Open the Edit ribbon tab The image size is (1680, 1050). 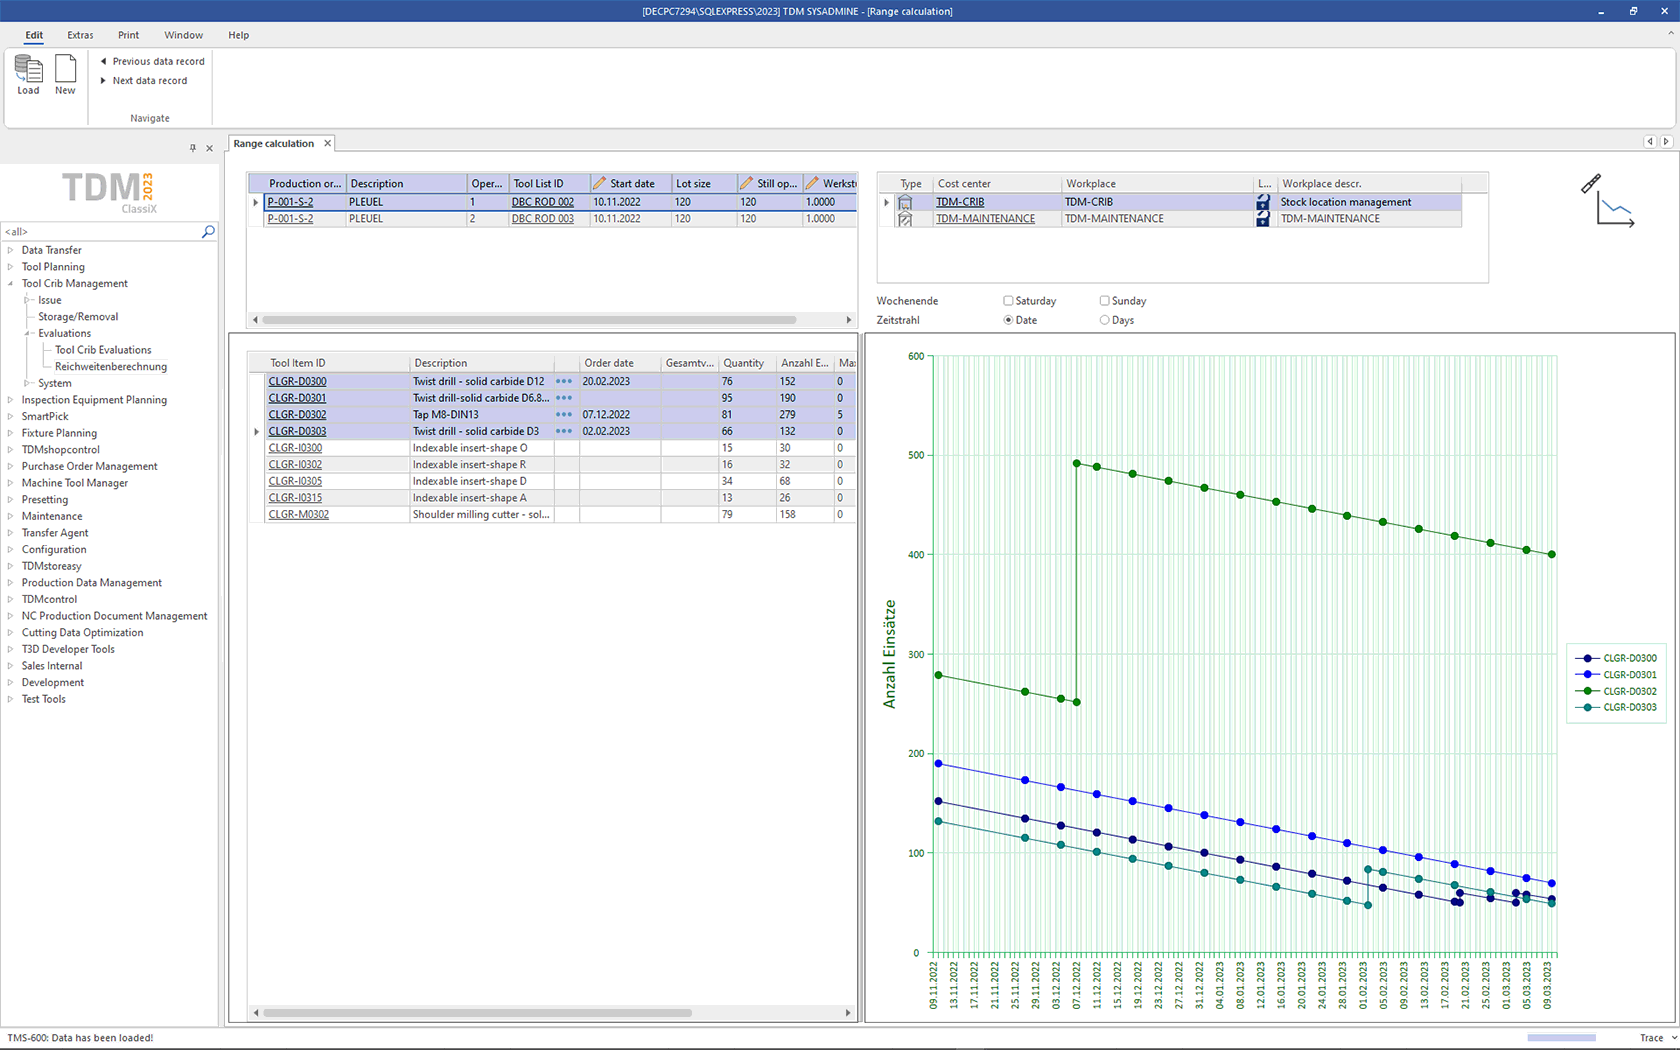click(x=34, y=35)
